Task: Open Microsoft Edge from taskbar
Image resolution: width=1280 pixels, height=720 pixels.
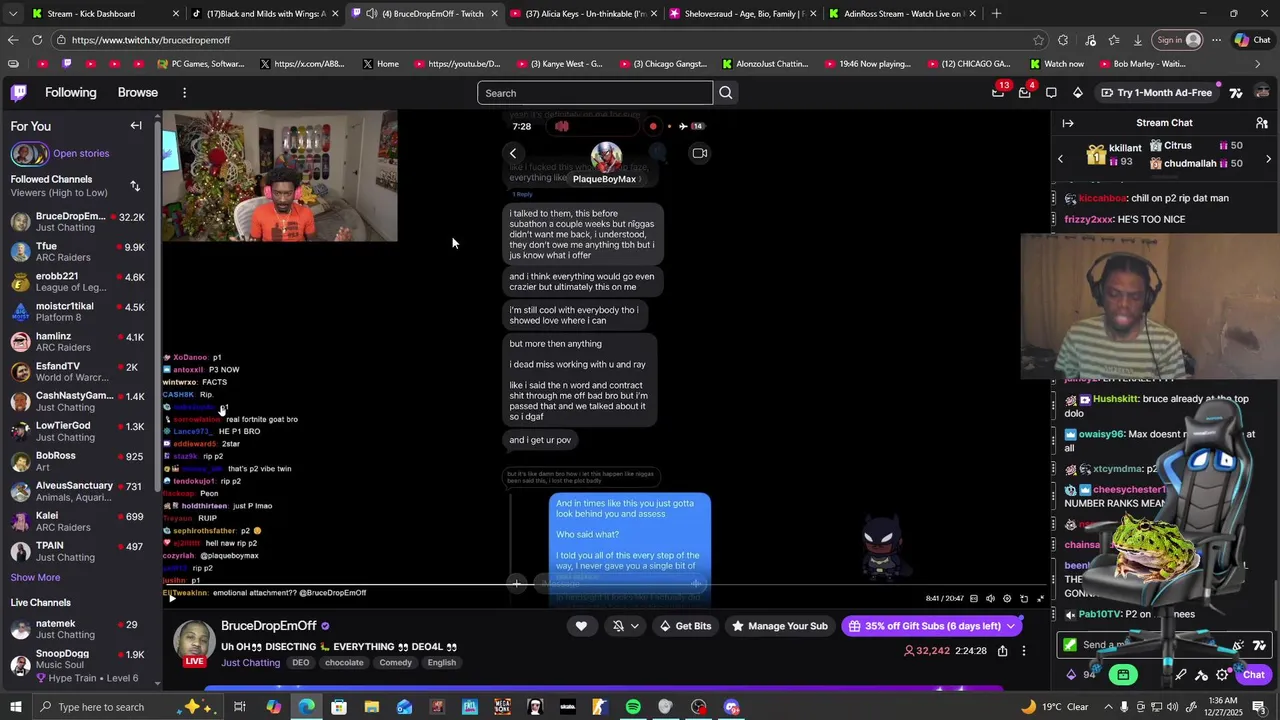Action: tap(306, 707)
